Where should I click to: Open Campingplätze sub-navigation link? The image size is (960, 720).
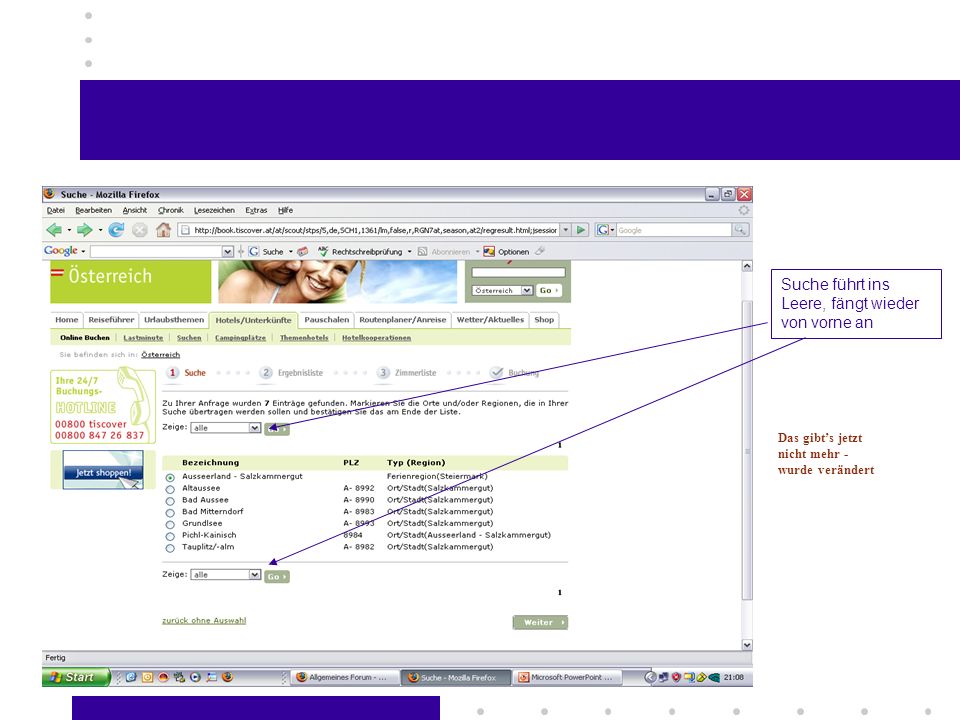pos(240,337)
